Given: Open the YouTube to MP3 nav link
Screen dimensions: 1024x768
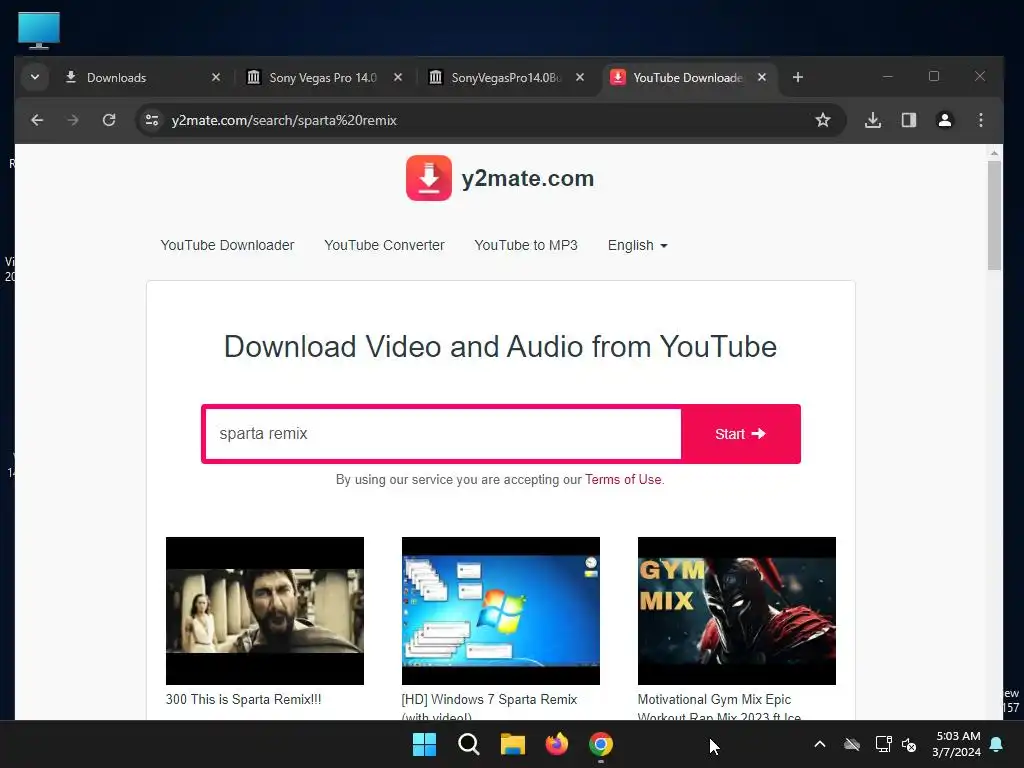Looking at the screenshot, I should tap(526, 245).
